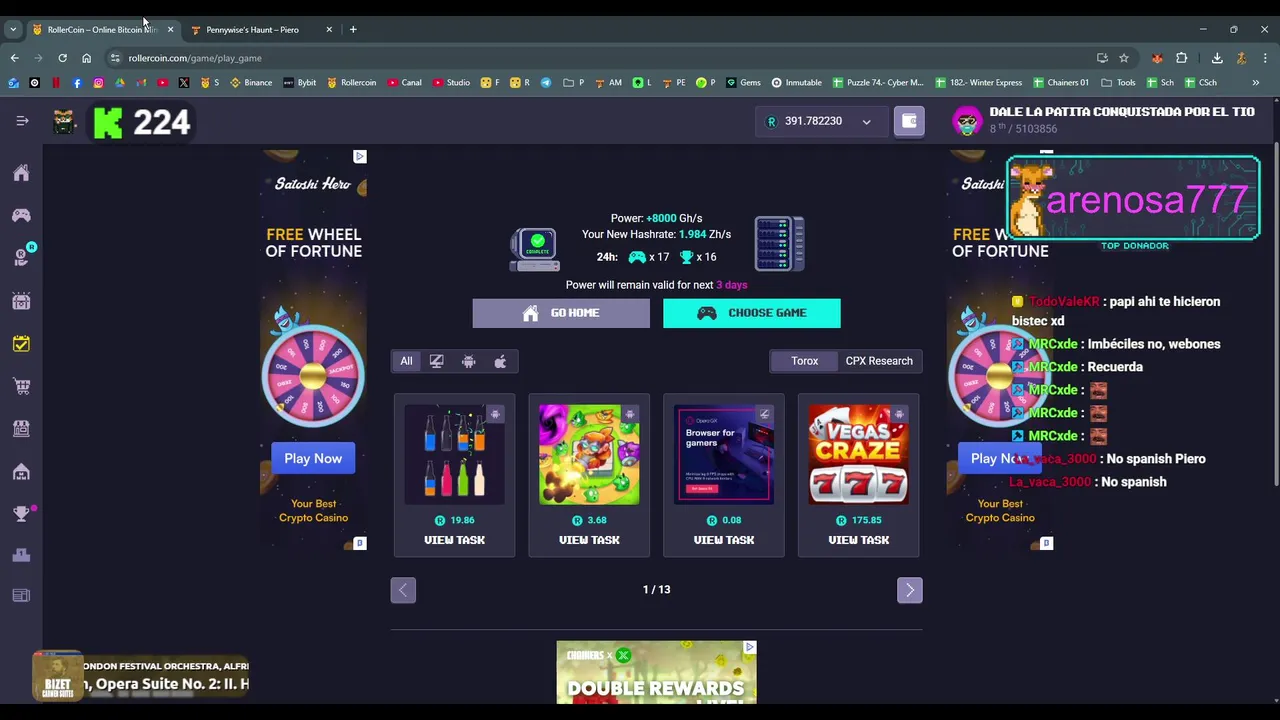Switch to the Torox offerwall tab
This screenshot has height=720, width=1280.
804,361
